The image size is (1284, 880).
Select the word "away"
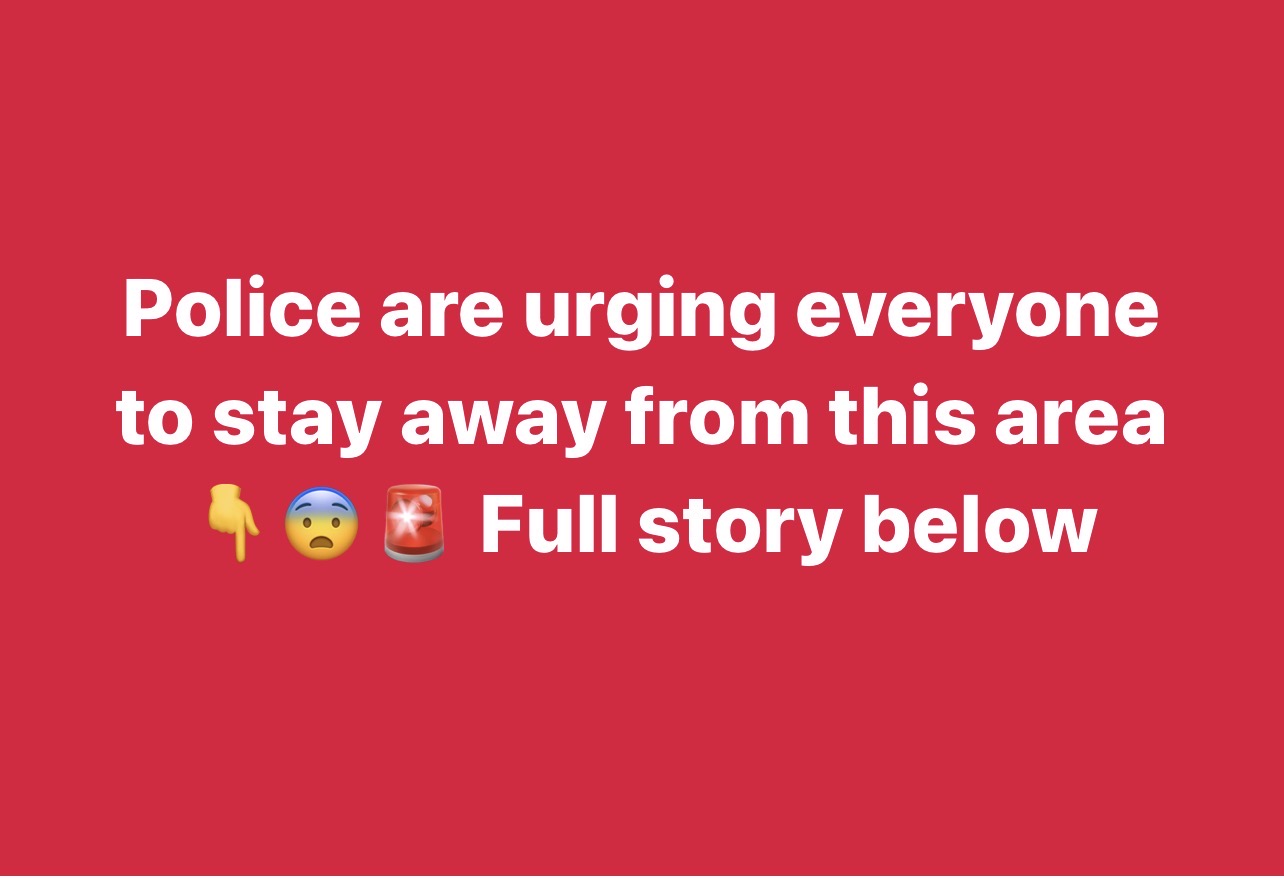(x=503, y=424)
